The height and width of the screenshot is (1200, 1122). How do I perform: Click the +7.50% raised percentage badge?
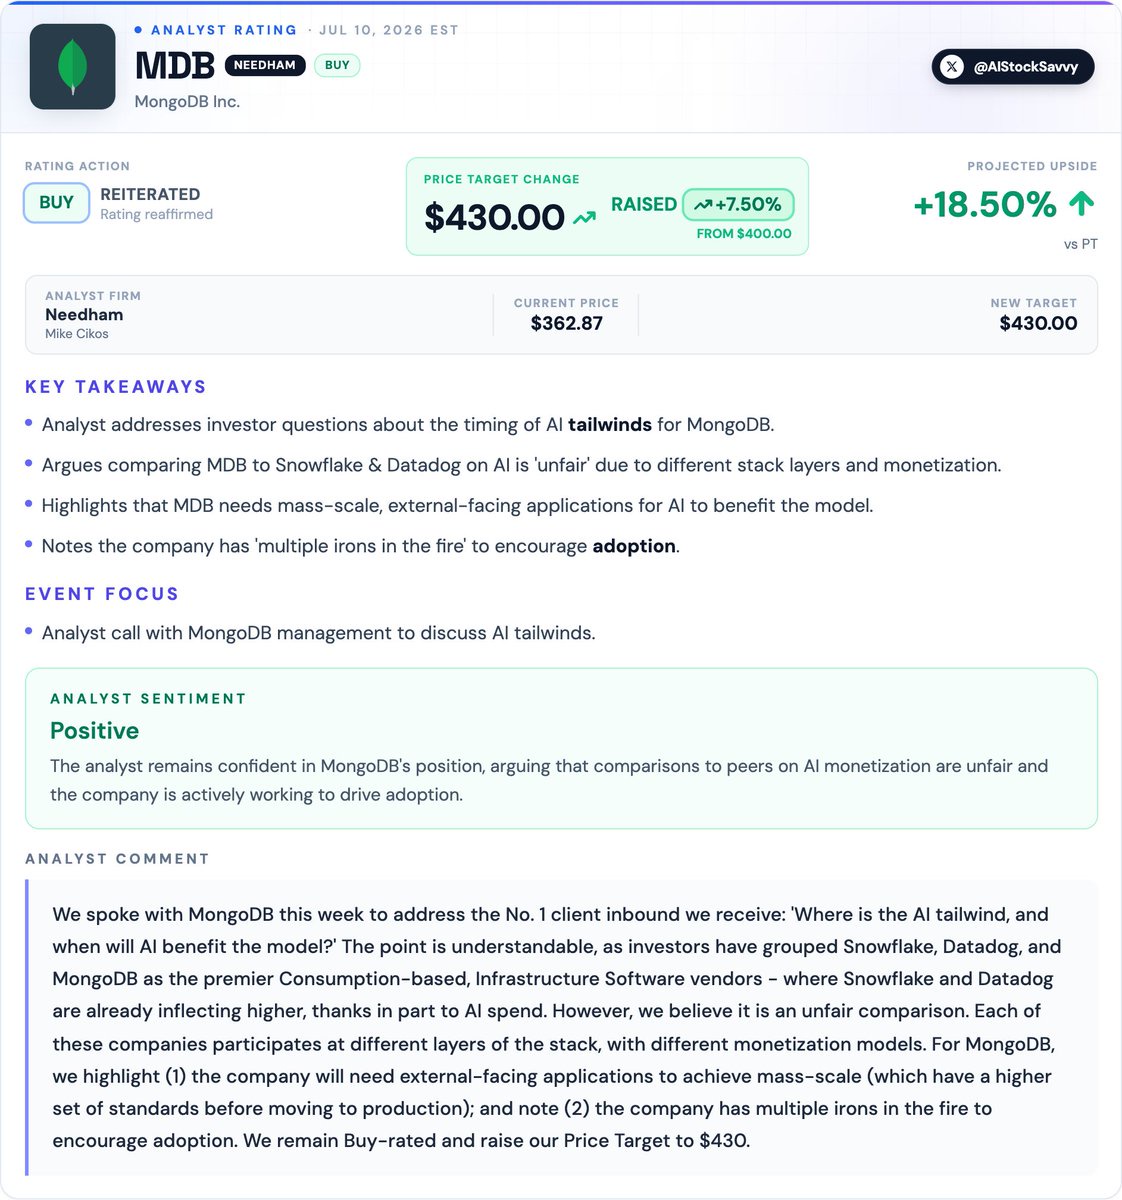738,205
